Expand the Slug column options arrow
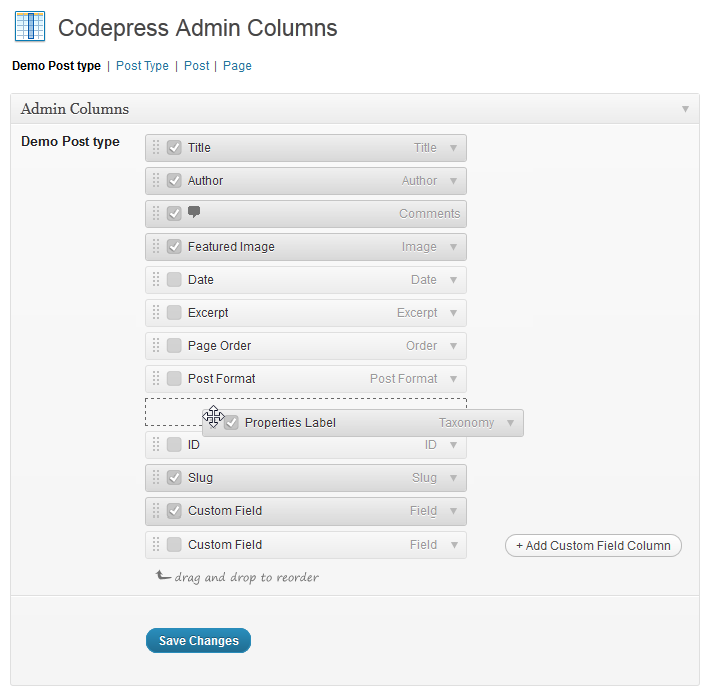Image resolution: width=710 pixels, height=700 pixels. coord(453,478)
